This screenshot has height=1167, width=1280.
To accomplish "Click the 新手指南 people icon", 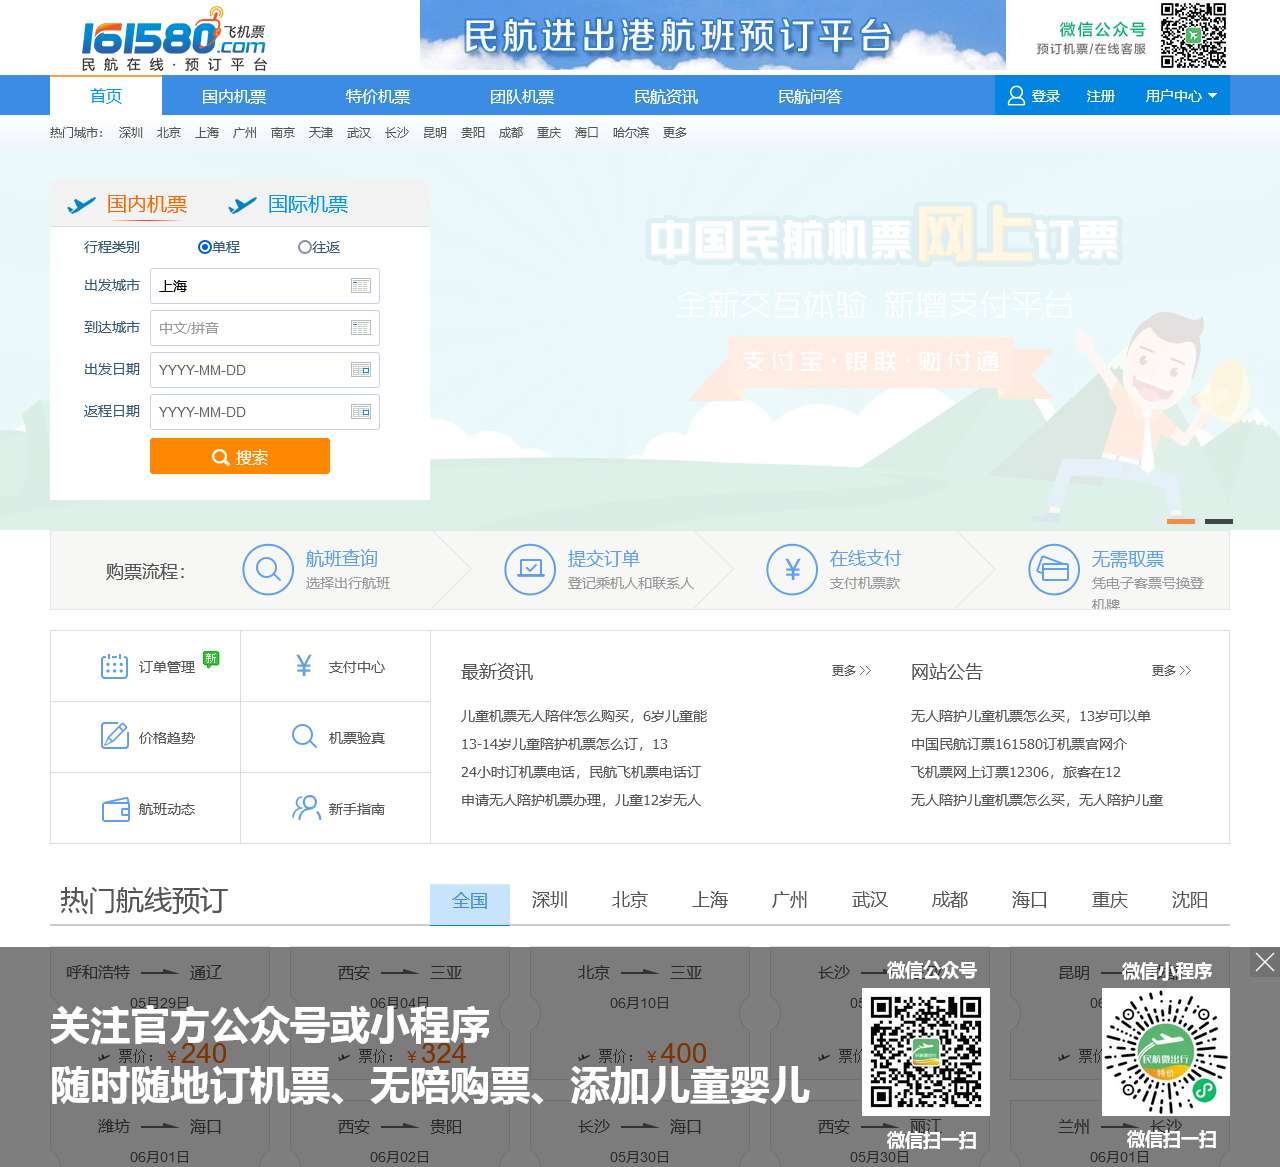I will (x=305, y=808).
